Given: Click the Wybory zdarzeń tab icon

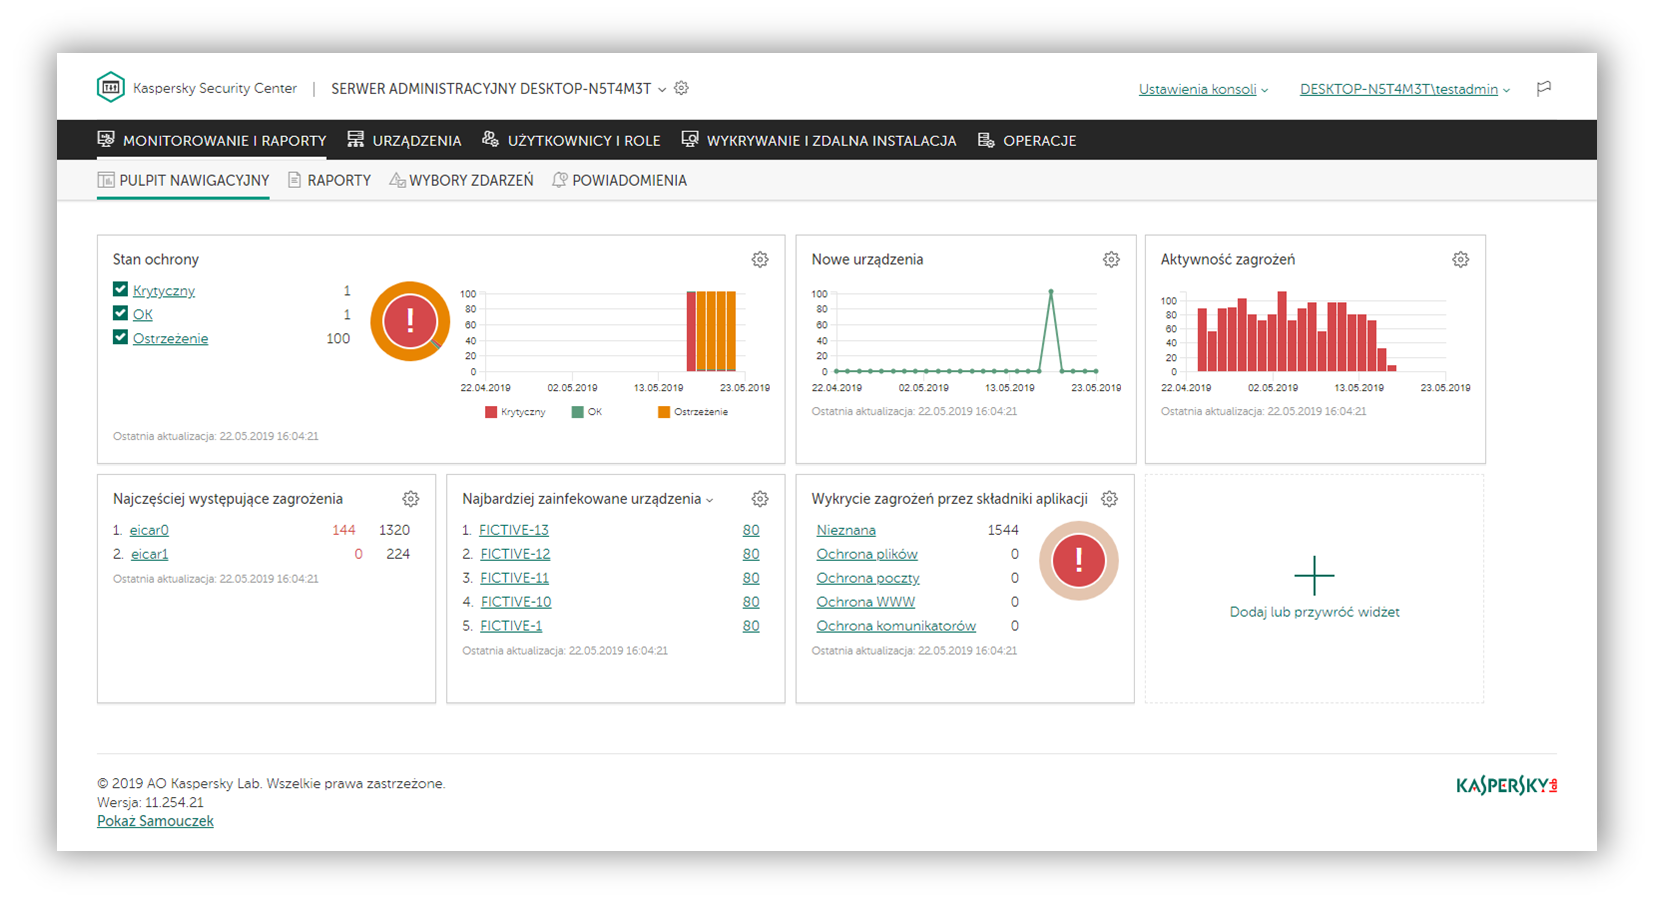Looking at the screenshot, I should click(x=397, y=180).
